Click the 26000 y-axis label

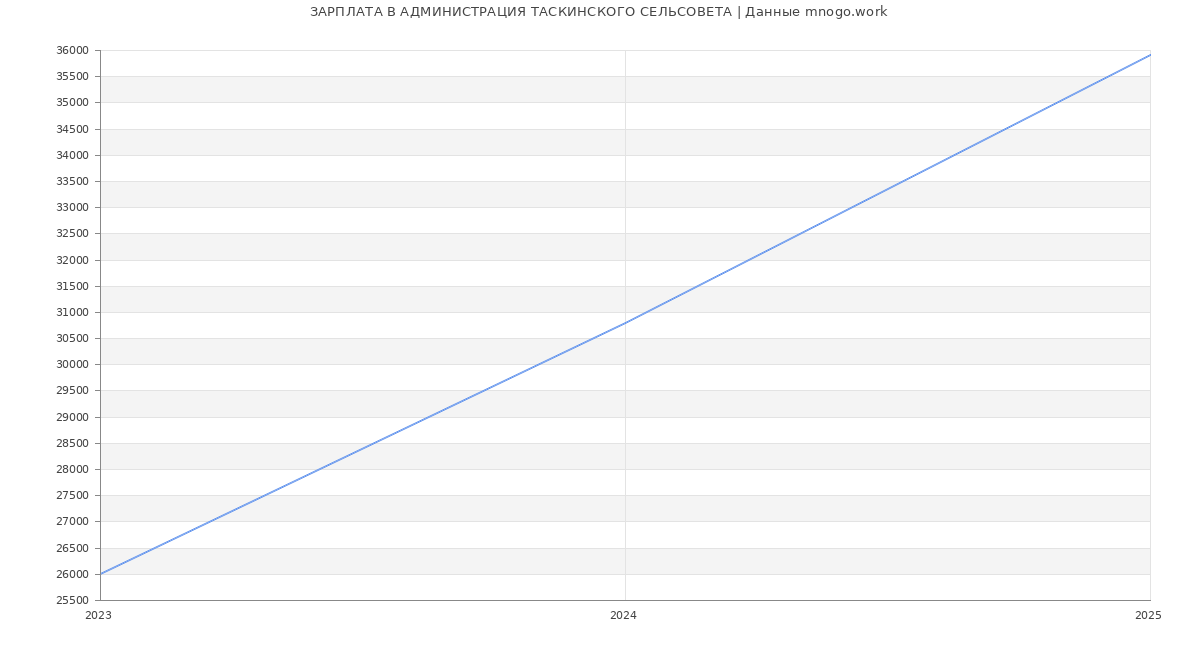click(x=71, y=574)
